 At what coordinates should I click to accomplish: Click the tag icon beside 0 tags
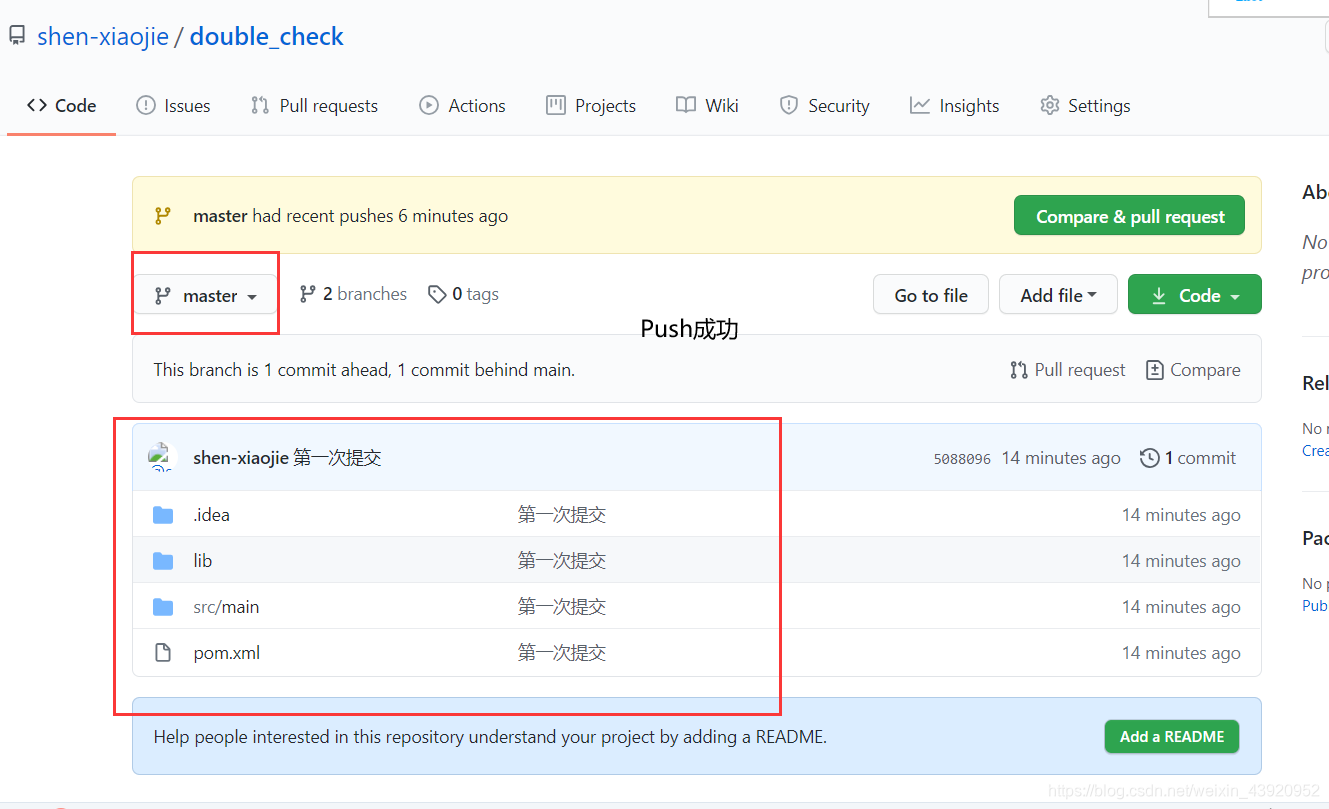click(x=437, y=294)
